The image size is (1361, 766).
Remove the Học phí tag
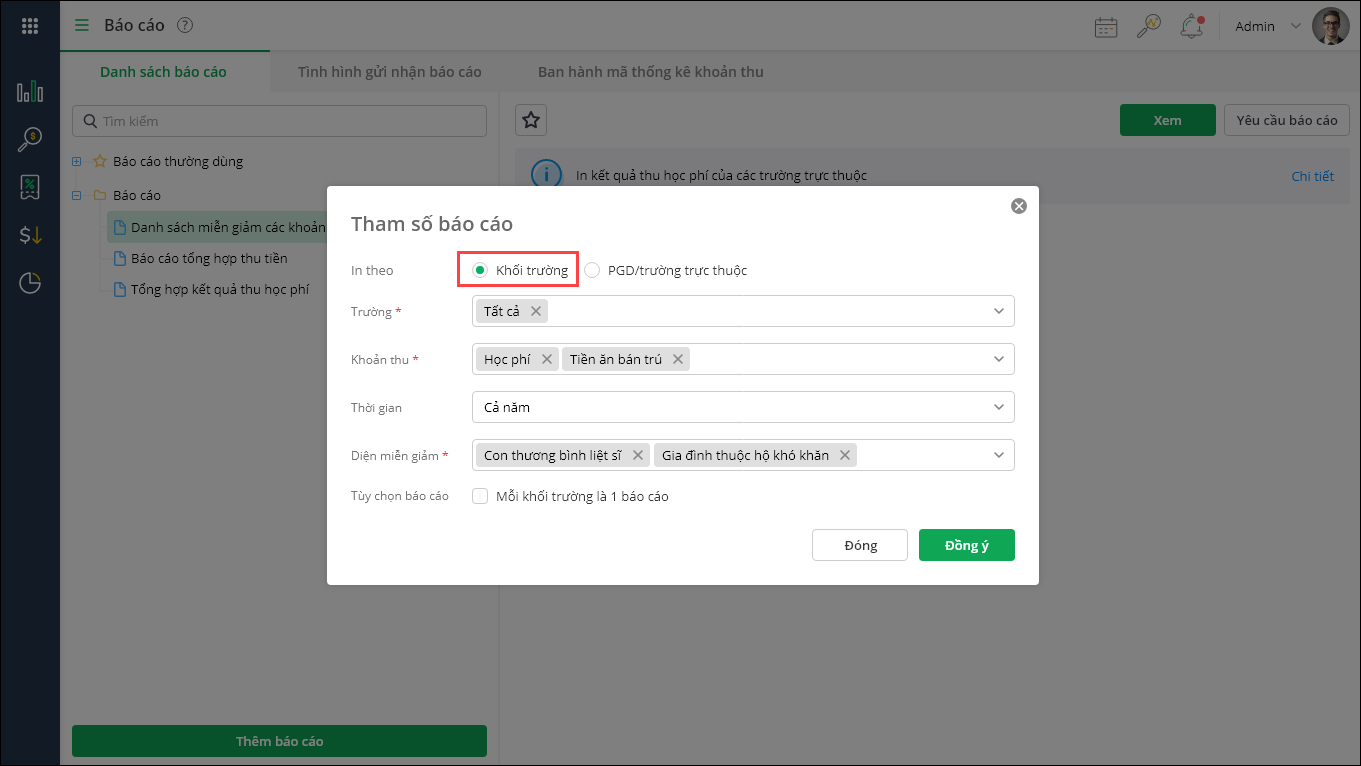pos(547,359)
